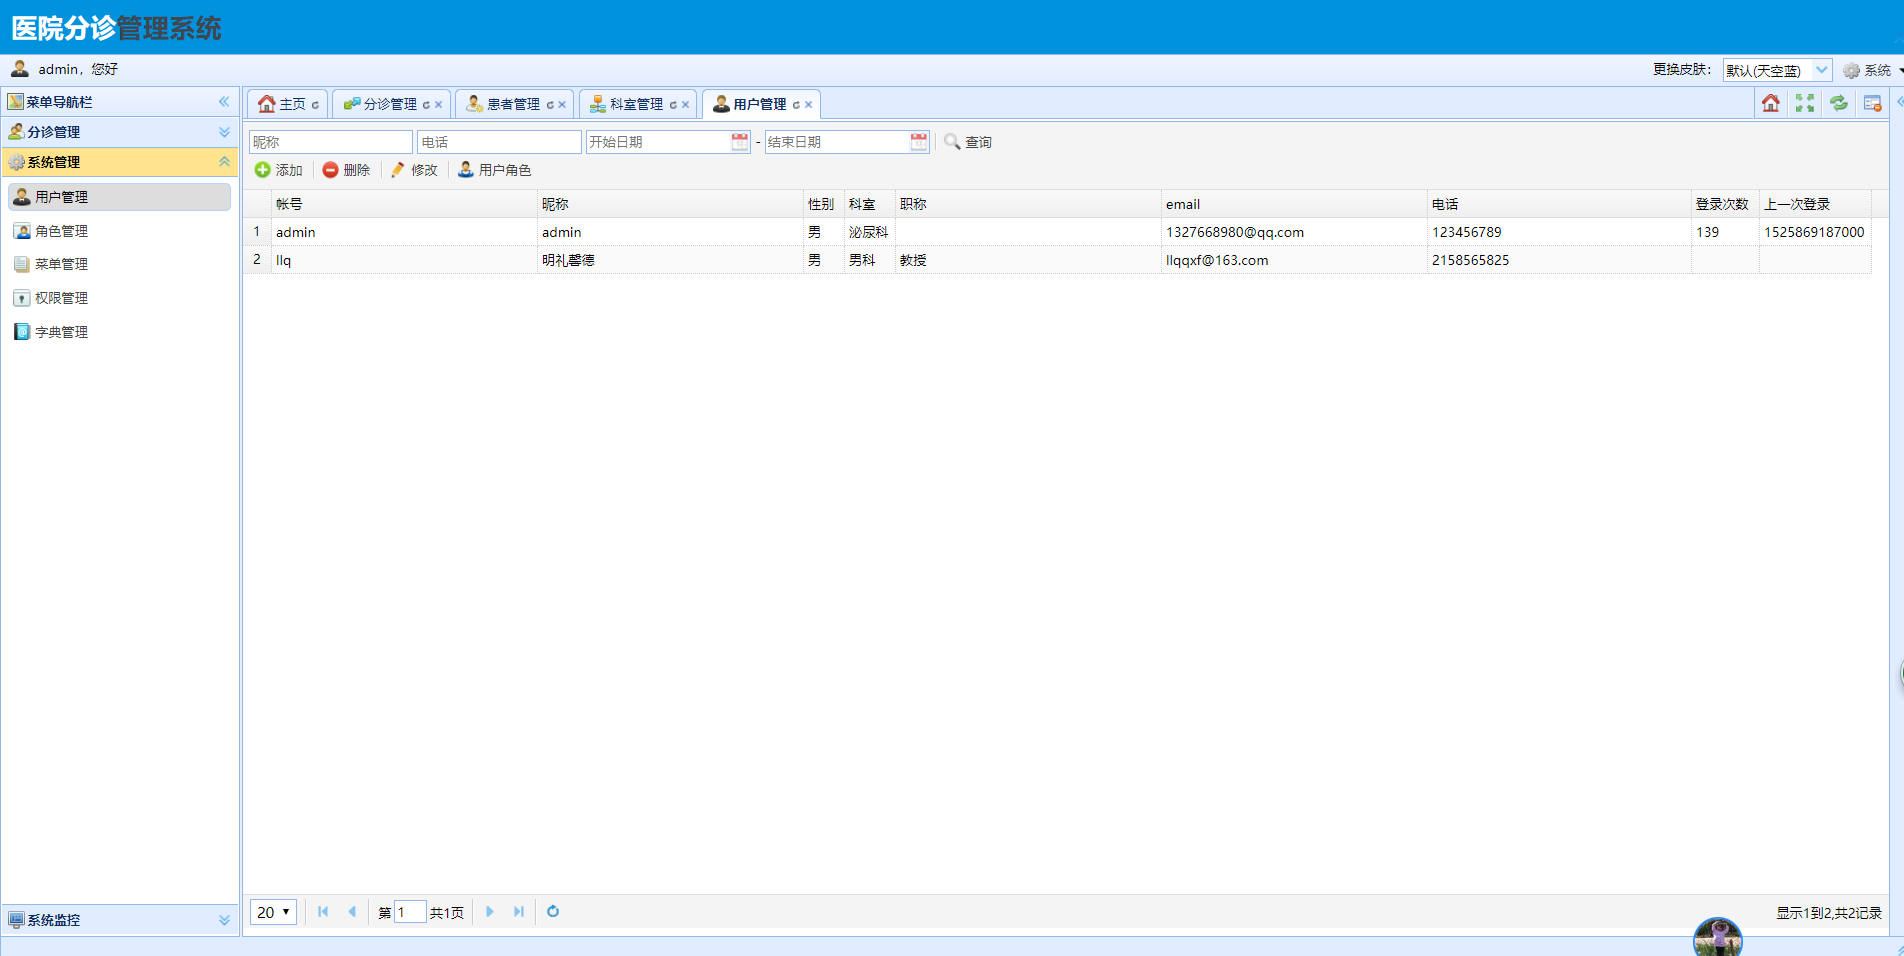Click the close-tabs window icon in tab toolbar

(x=1873, y=103)
